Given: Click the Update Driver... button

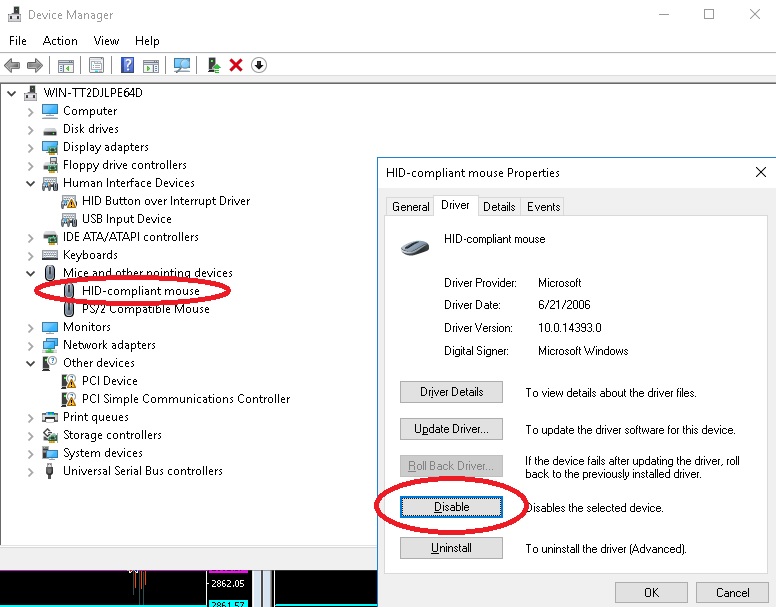Looking at the screenshot, I should point(451,429).
